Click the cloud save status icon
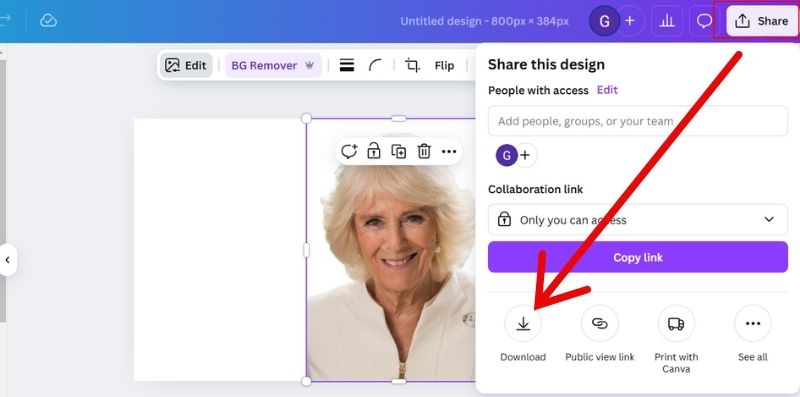 click(48, 20)
